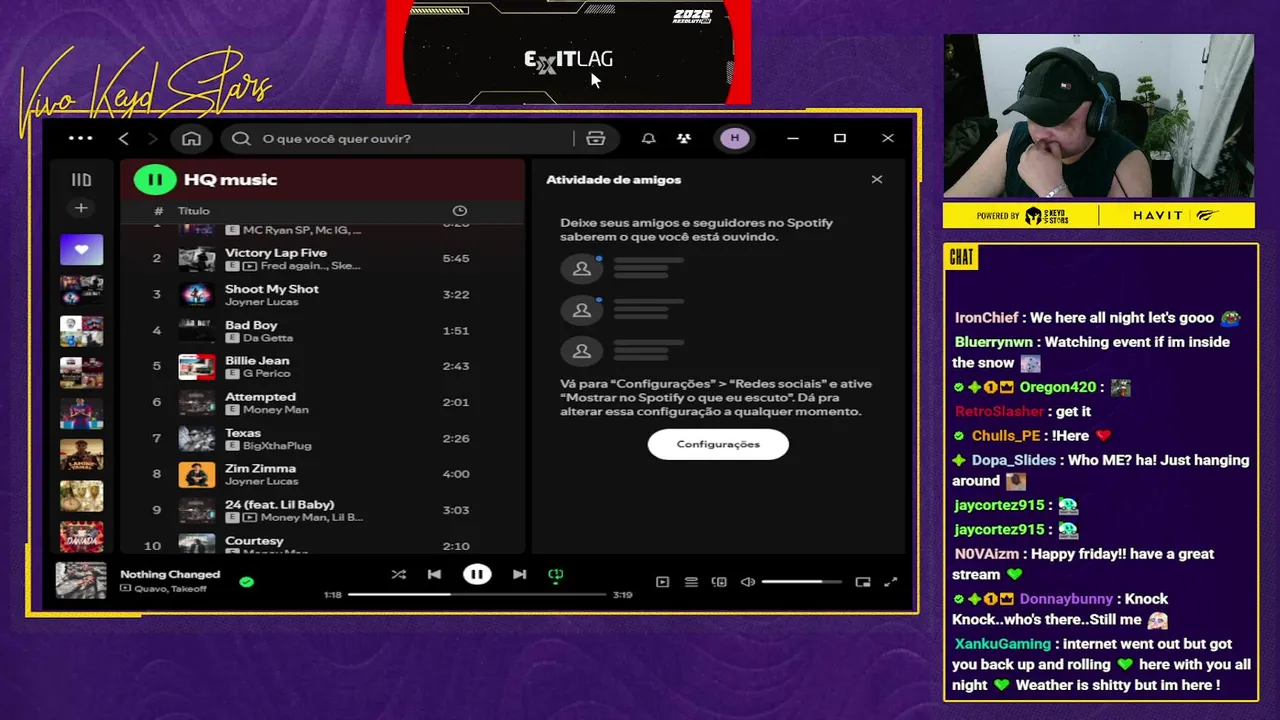Click the now playing title Nothing Changed
Screen dimensions: 1280x720
pyautogui.click(x=170, y=574)
